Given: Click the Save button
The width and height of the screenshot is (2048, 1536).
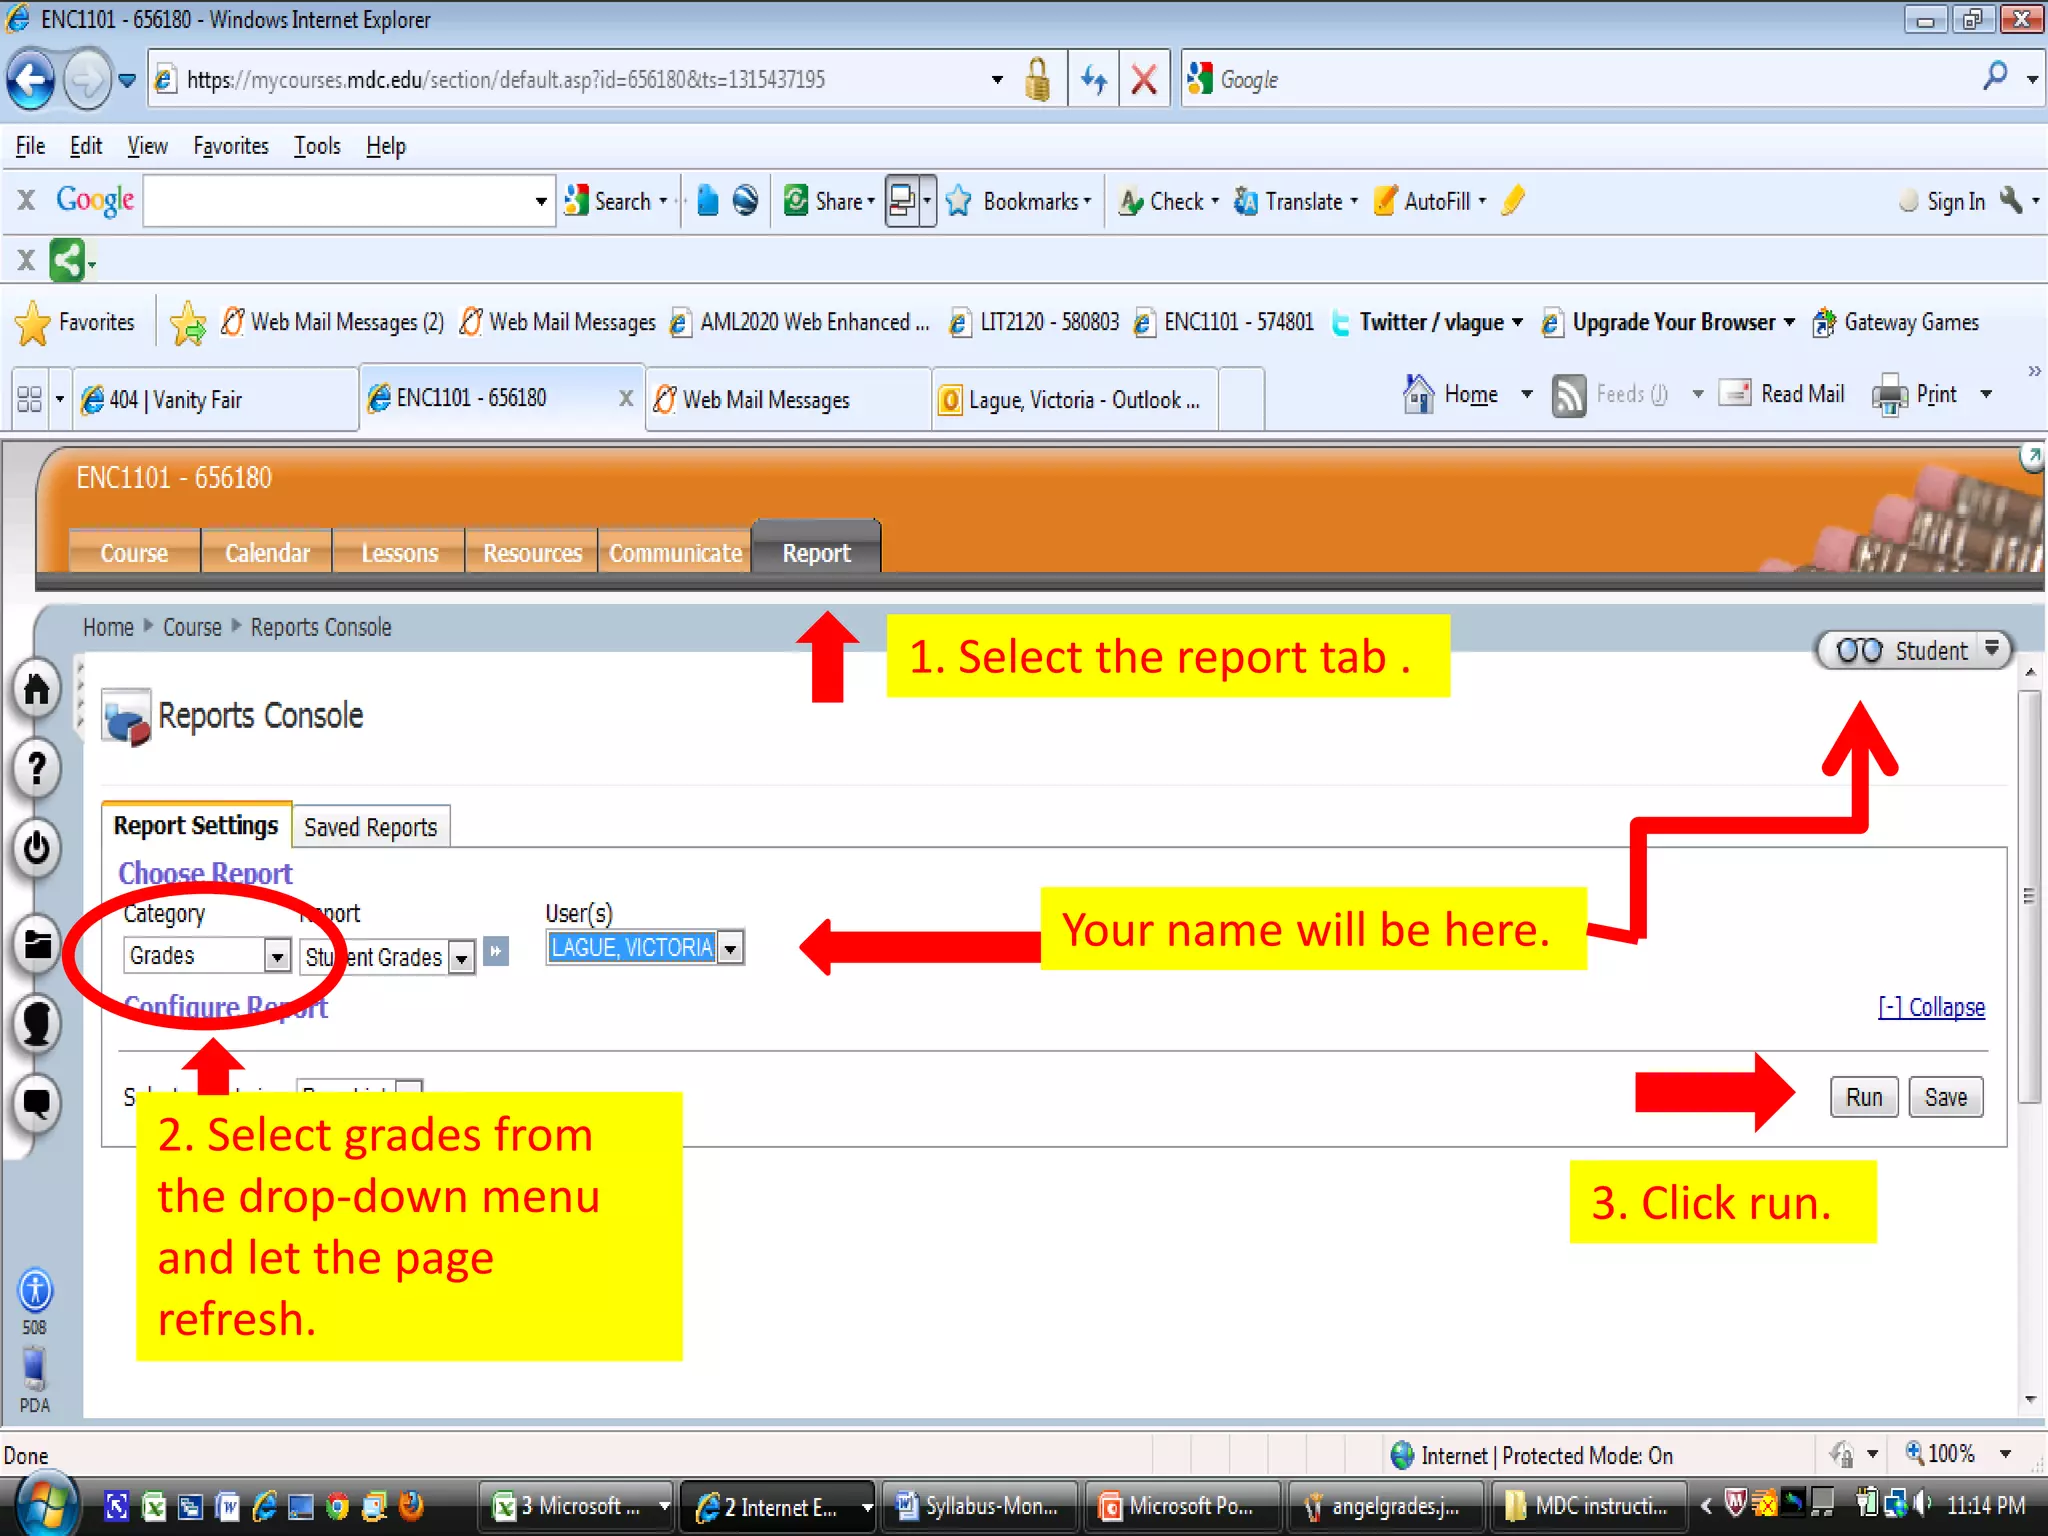Looking at the screenshot, I should click(x=1946, y=1097).
